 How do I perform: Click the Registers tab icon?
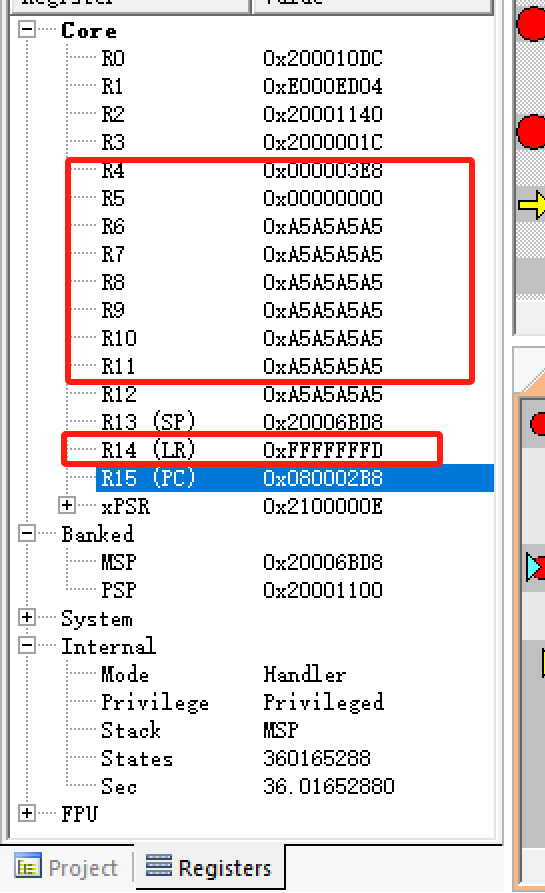pos(158,865)
